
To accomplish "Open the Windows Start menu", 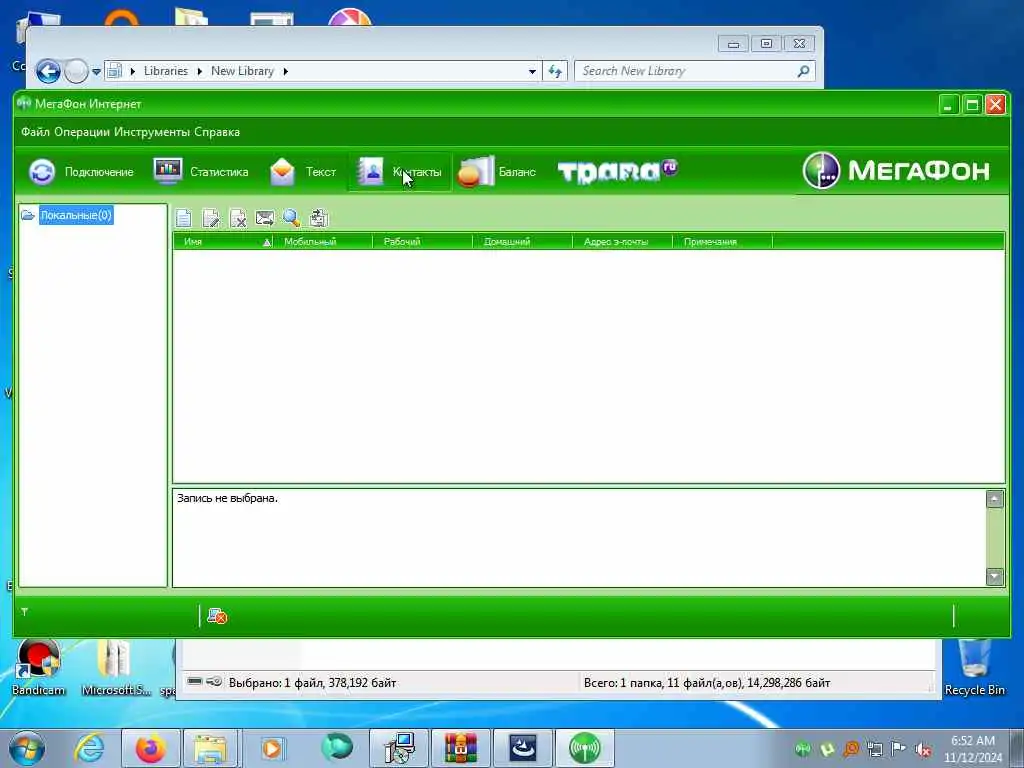I will (x=26, y=748).
